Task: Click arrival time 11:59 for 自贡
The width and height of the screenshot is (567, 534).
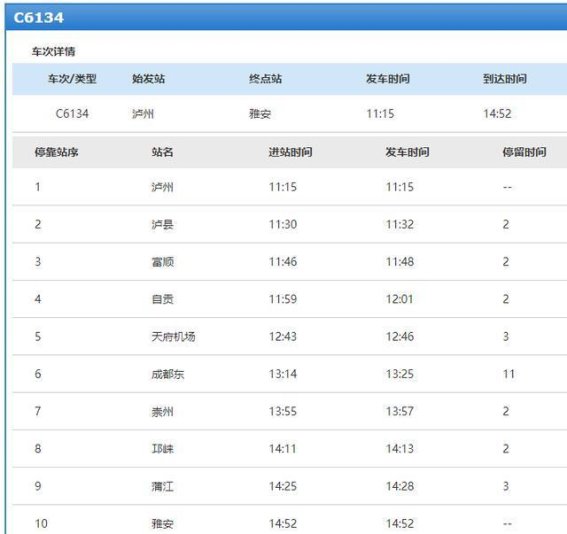Action: tap(283, 299)
